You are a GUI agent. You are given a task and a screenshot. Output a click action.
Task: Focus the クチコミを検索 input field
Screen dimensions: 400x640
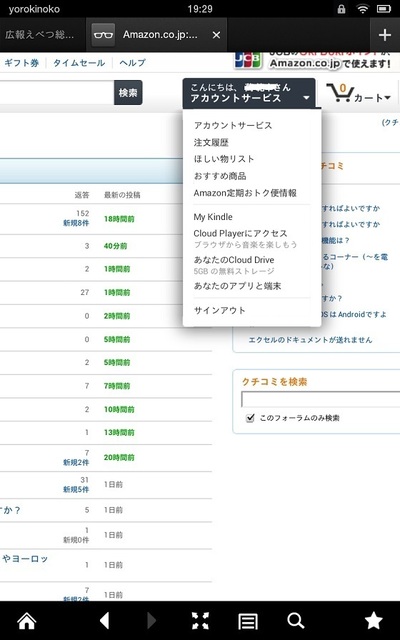coord(321,399)
